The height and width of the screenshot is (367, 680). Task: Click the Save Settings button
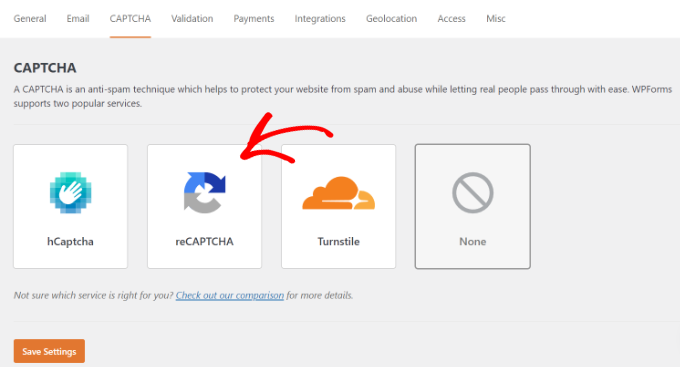[49, 351]
